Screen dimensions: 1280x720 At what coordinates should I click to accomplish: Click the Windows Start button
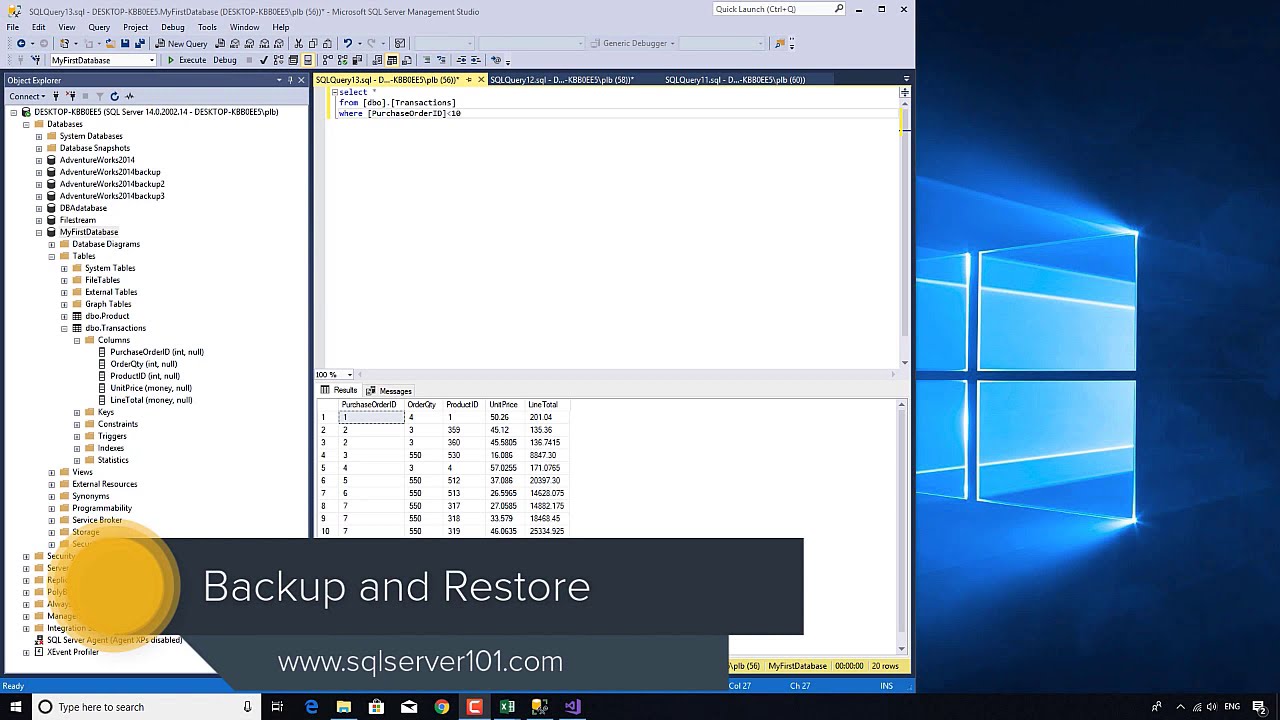click(15, 707)
